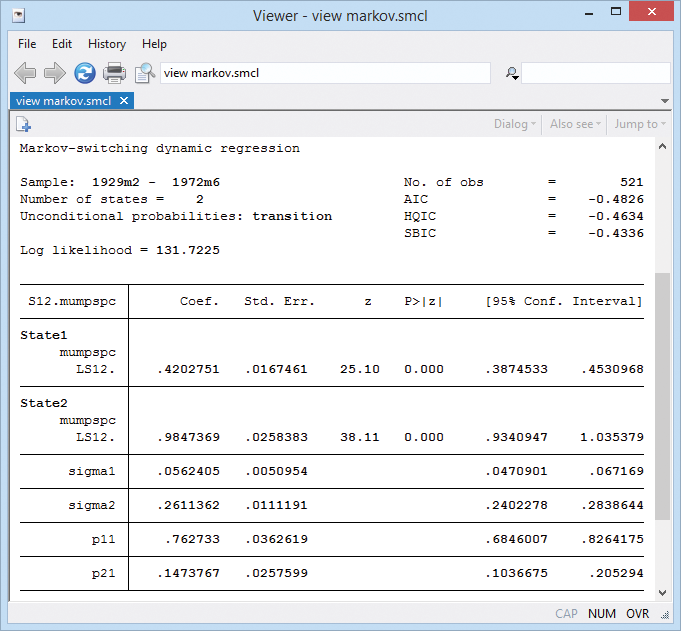
Task: Click the State1 row label
Action: click(43, 335)
